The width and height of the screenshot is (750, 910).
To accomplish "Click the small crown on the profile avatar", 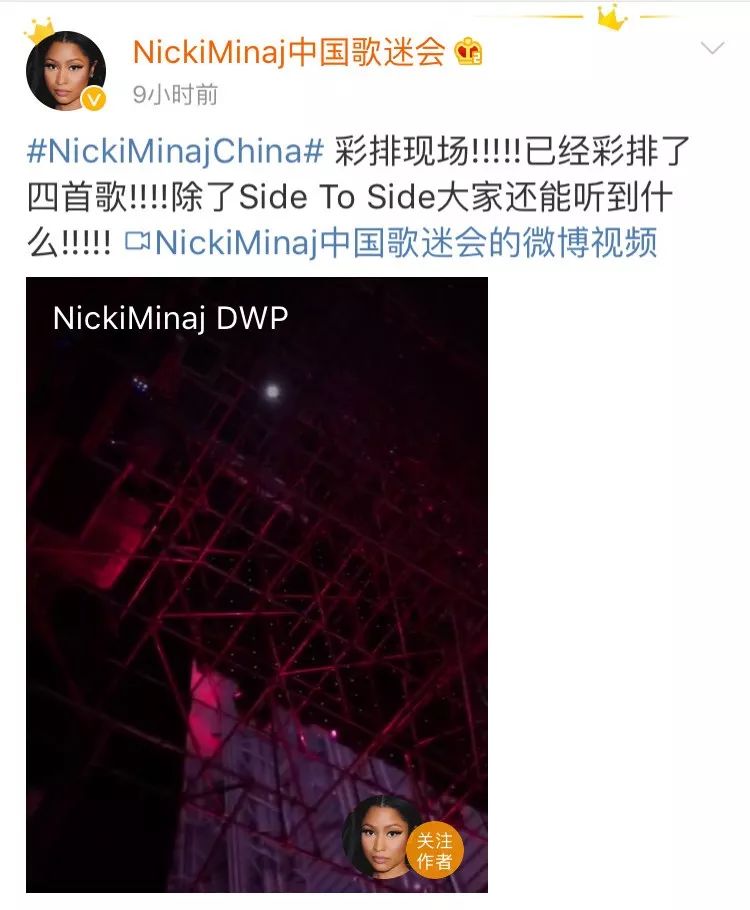I will click(41, 29).
